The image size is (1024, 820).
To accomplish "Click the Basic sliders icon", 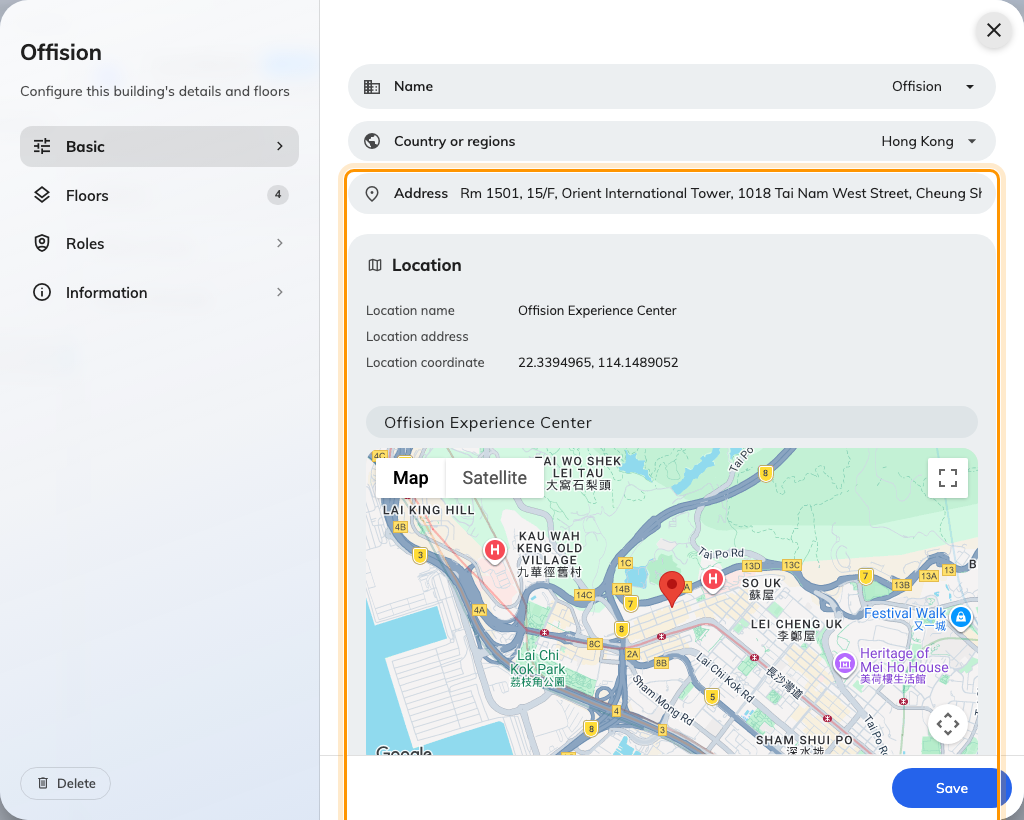I will [x=42, y=146].
